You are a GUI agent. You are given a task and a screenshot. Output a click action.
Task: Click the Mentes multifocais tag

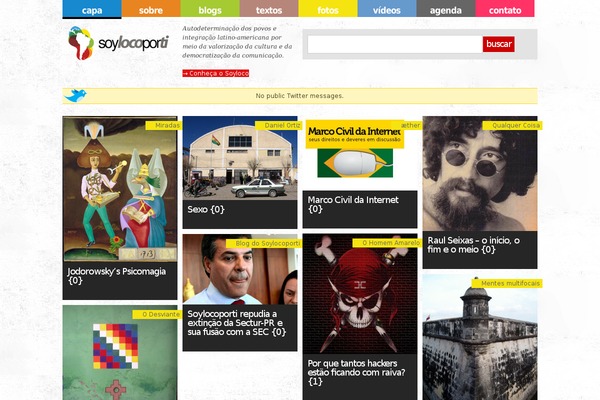point(507,283)
